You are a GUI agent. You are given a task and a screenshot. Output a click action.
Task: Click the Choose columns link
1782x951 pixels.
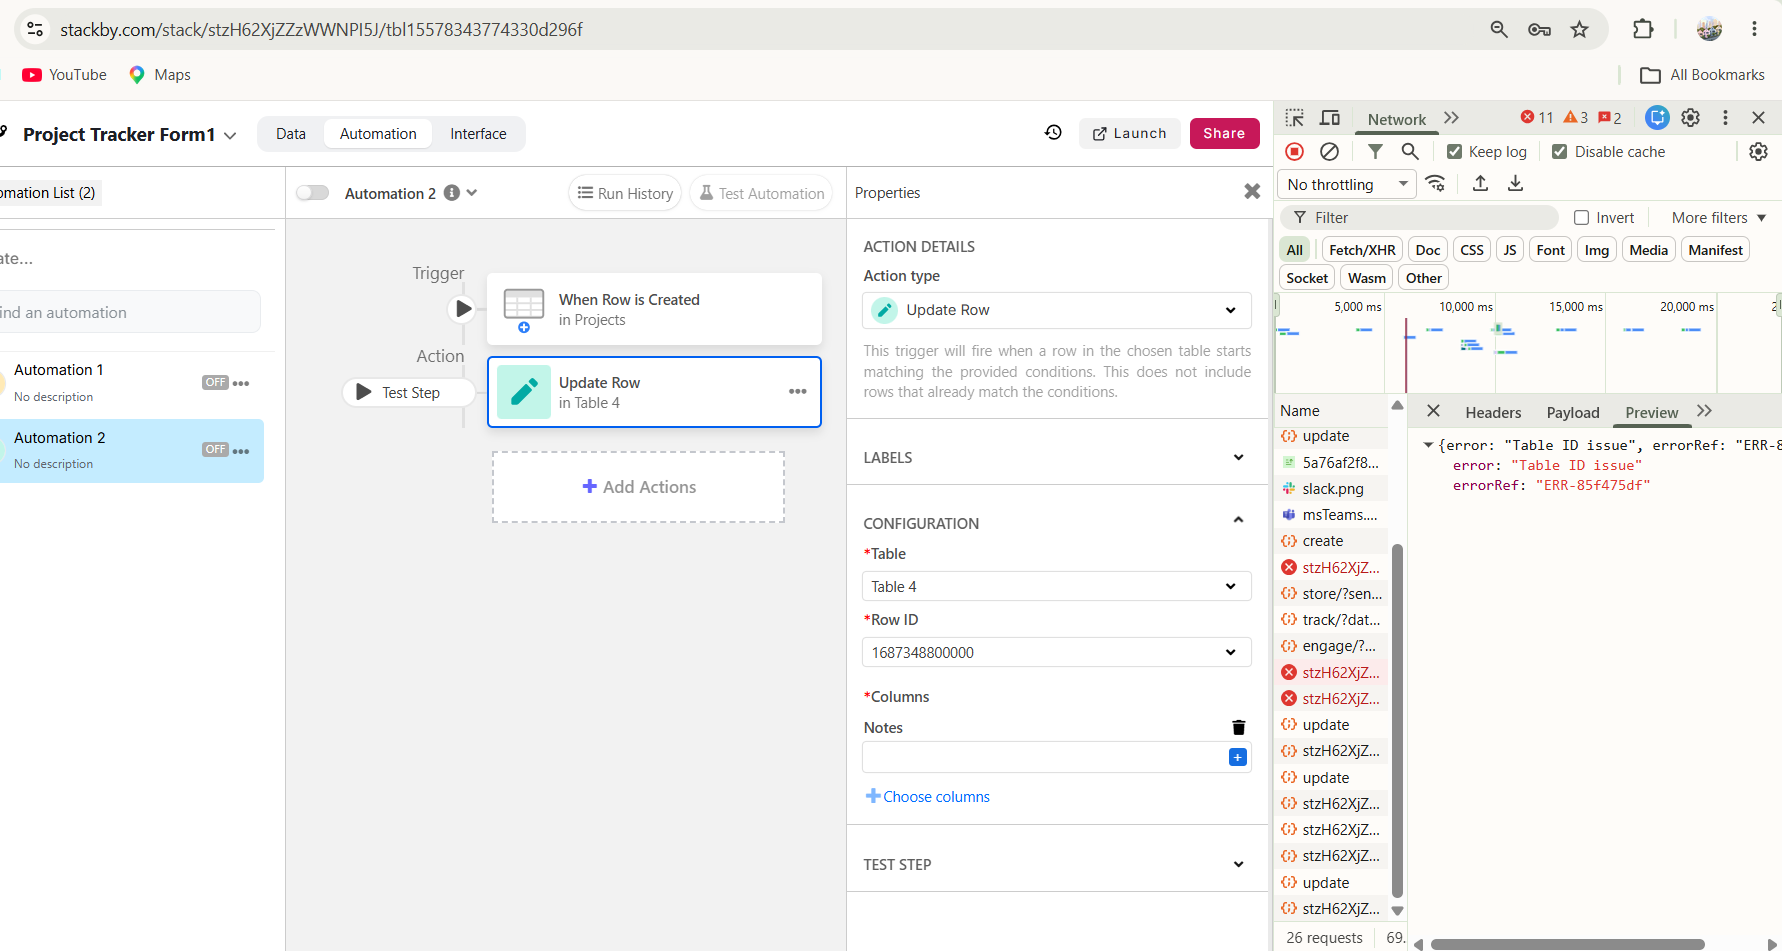(x=928, y=796)
